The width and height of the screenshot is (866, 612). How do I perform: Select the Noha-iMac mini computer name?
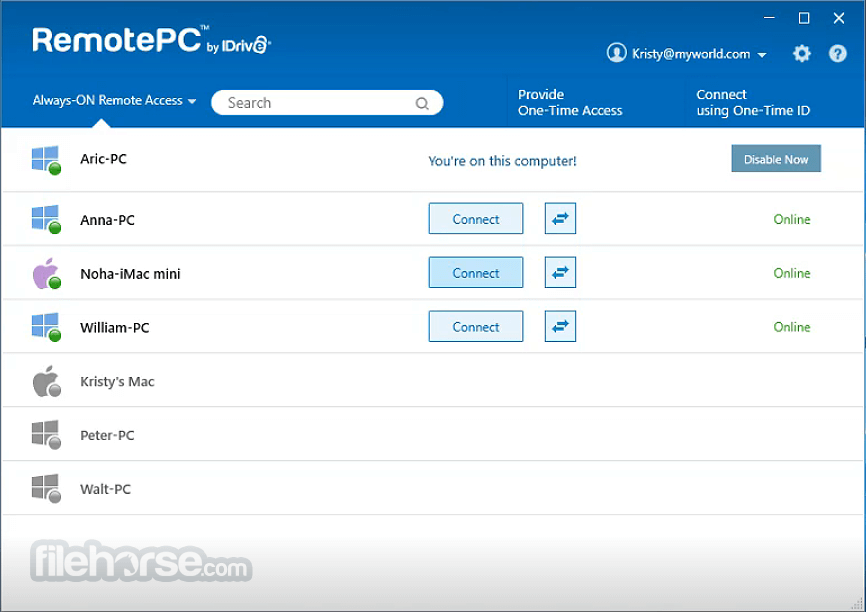point(130,274)
